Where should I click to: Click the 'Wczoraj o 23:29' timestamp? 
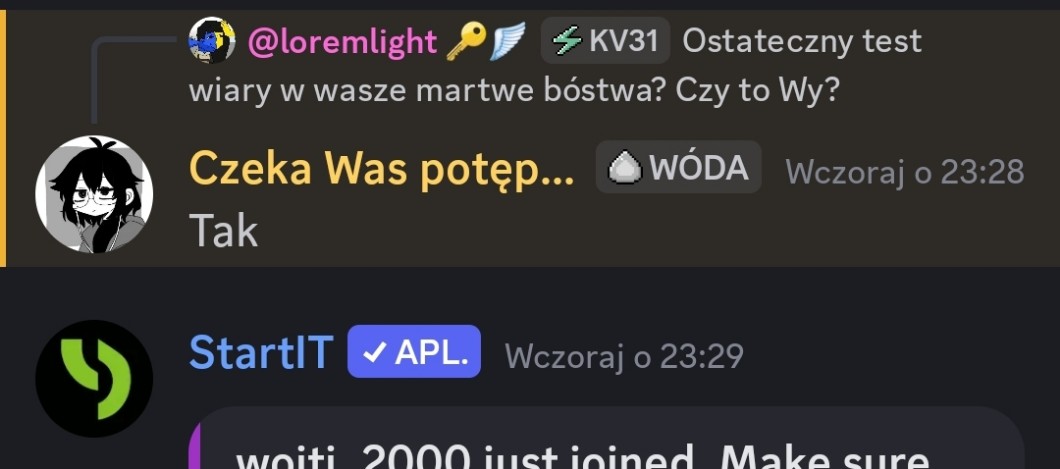tap(624, 356)
